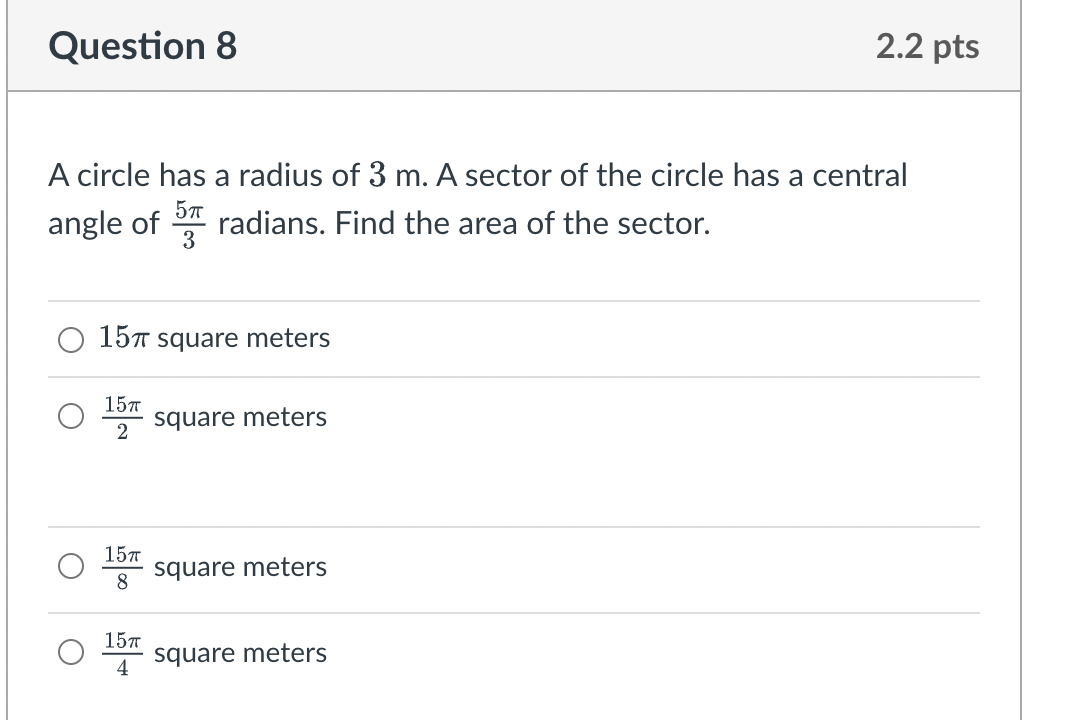Viewport: 1066px width, 720px height.
Task: Select the 15π/2 square meters answer
Action: pos(70,416)
